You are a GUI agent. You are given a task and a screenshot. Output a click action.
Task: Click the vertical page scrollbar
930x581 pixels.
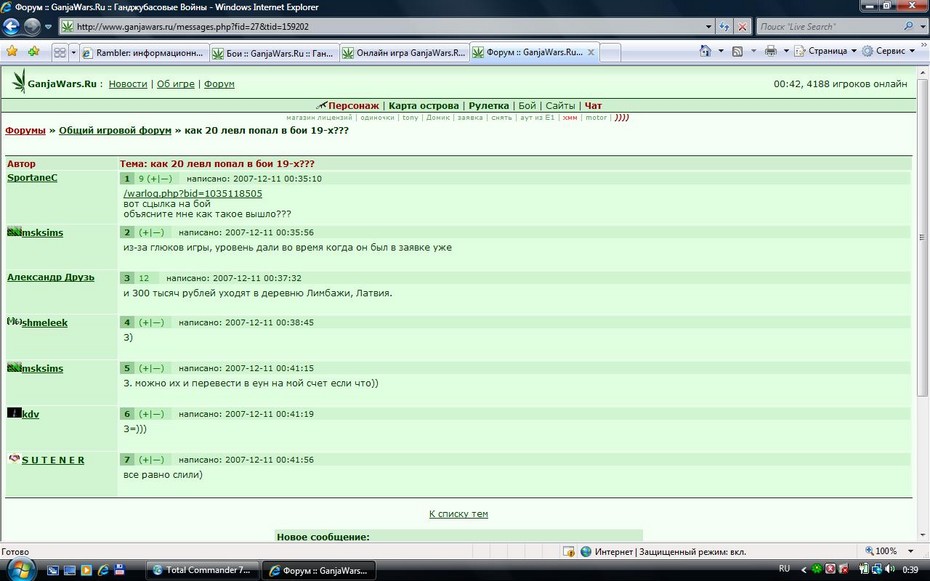point(922,237)
